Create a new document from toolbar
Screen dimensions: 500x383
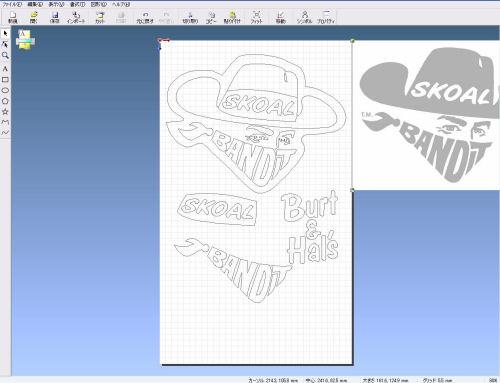(13, 17)
